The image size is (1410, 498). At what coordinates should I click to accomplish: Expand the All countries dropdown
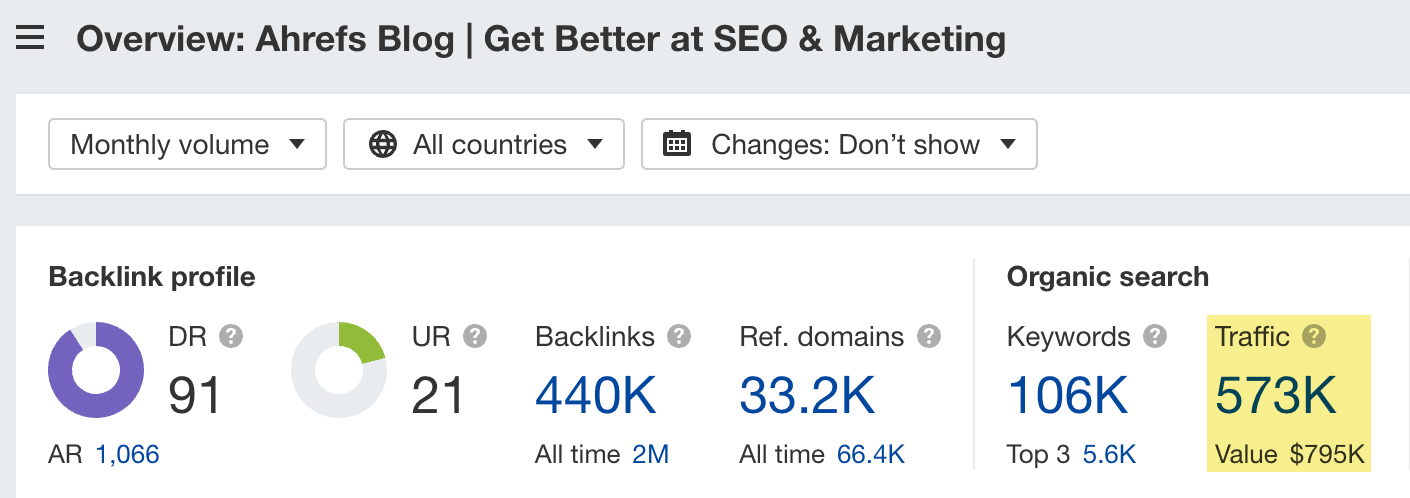[484, 144]
